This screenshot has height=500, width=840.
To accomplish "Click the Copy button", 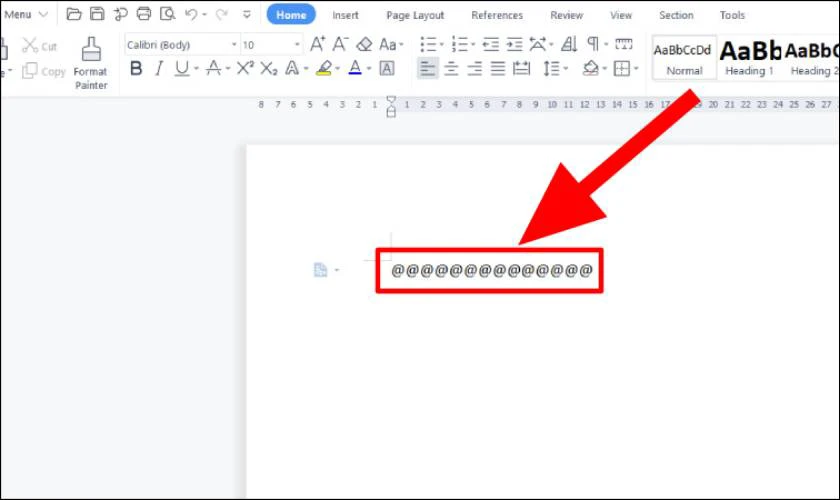I will (x=43, y=71).
